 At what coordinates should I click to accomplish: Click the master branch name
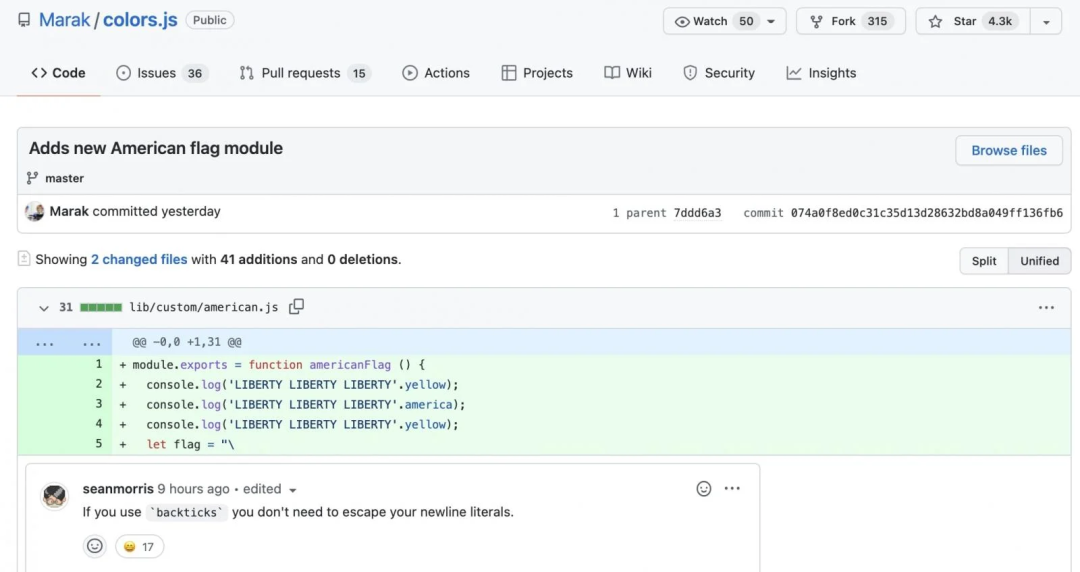point(64,178)
